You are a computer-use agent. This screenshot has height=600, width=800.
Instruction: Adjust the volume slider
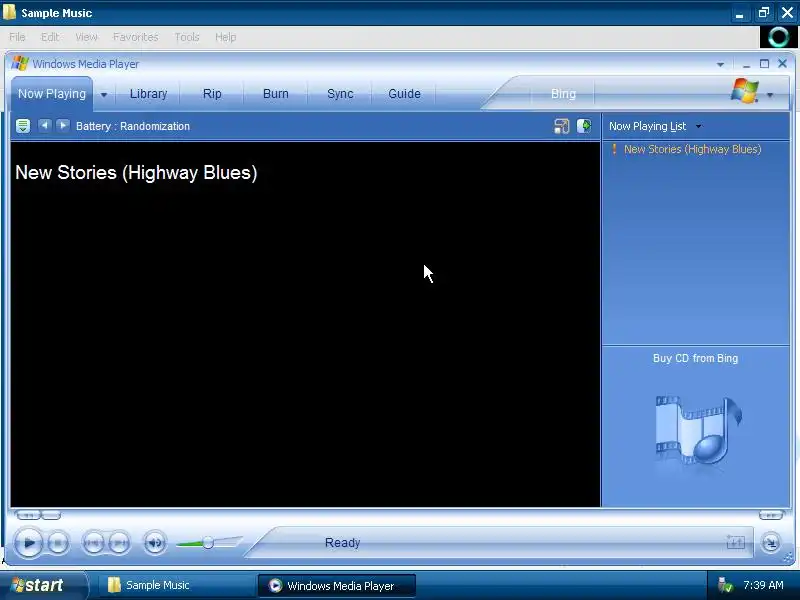[208, 543]
